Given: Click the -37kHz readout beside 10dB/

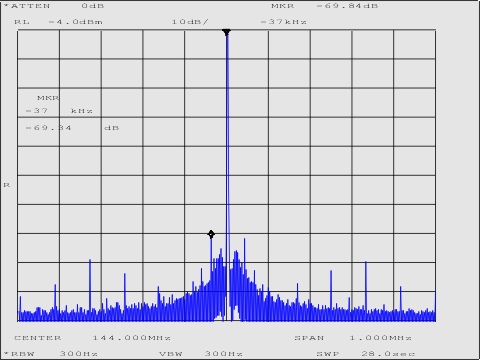Looking at the screenshot, I should pyautogui.click(x=284, y=22).
